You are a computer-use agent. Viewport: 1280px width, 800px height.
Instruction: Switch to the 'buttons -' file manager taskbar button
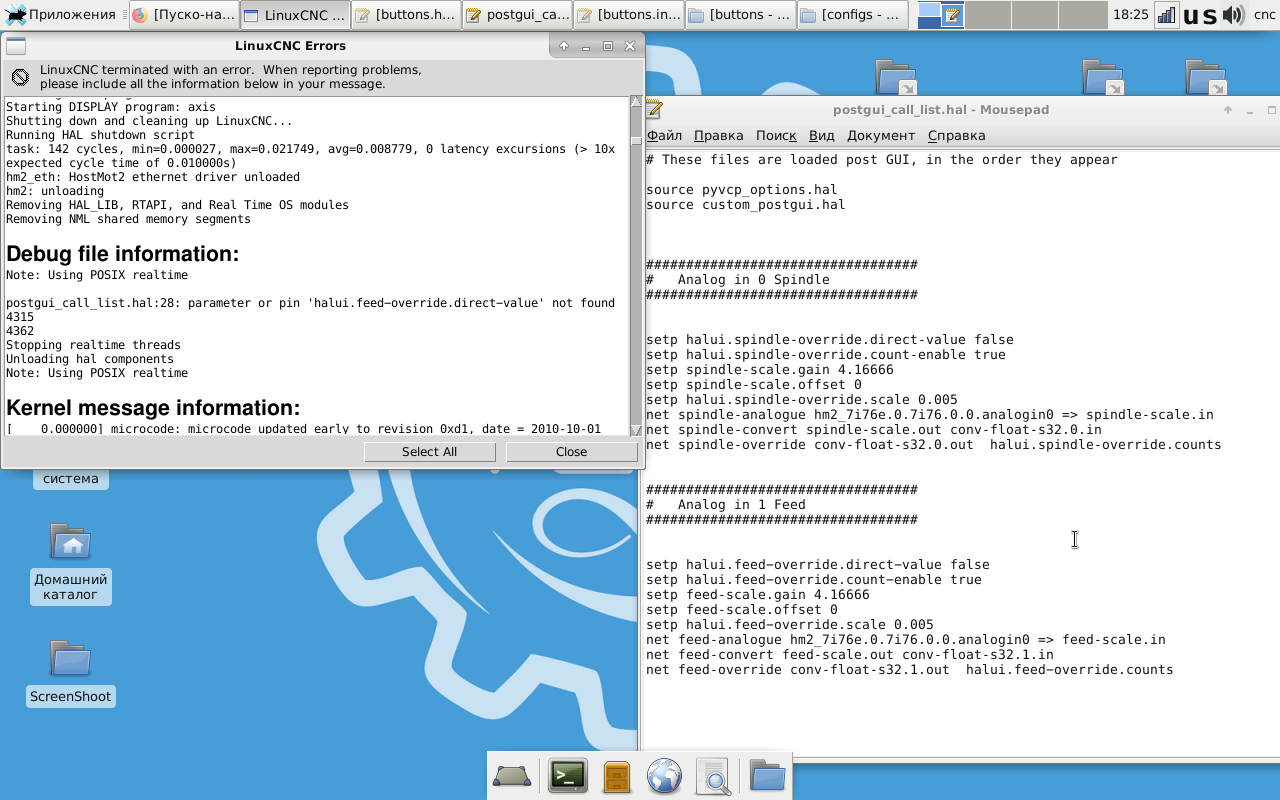point(741,15)
